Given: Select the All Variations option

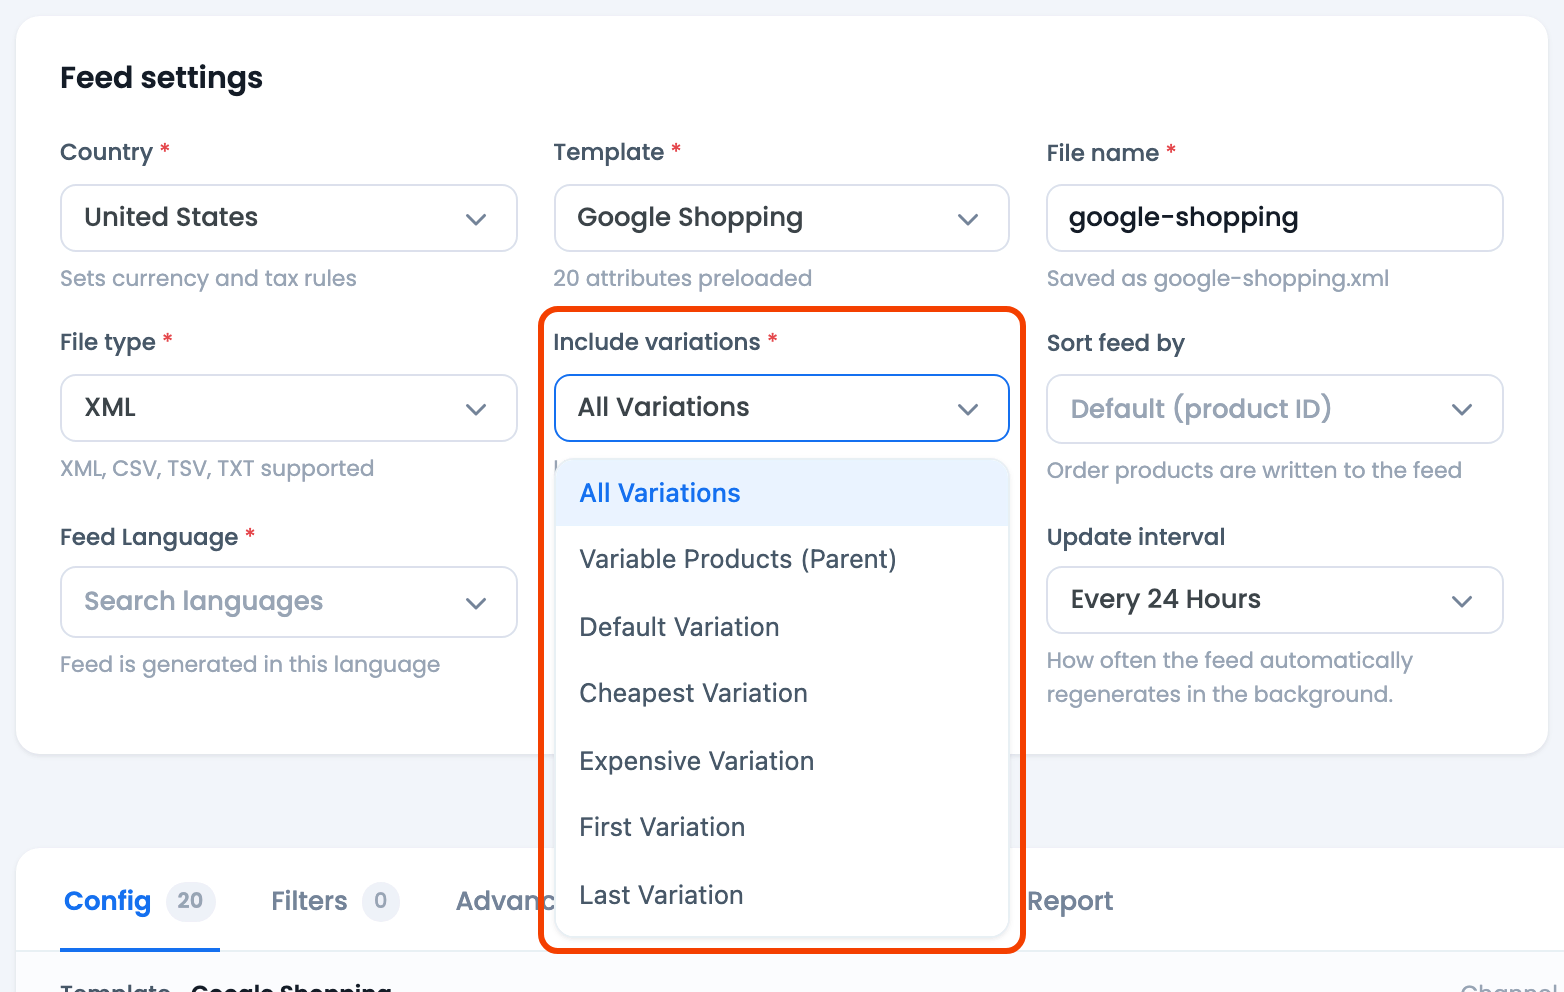Looking at the screenshot, I should tap(782, 493).
